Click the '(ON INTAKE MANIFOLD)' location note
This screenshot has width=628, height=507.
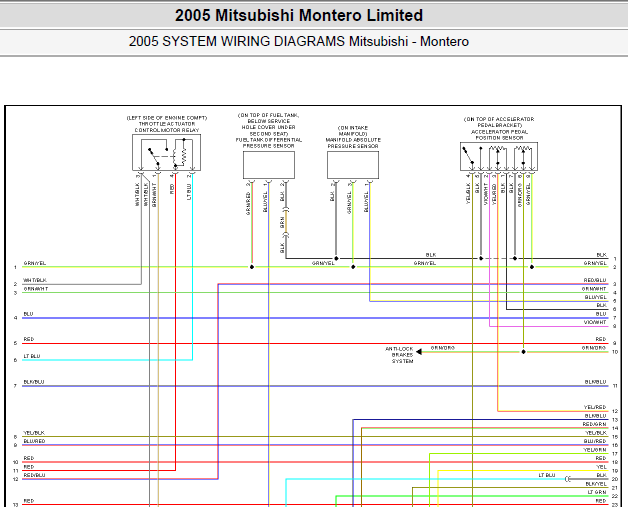353,131
